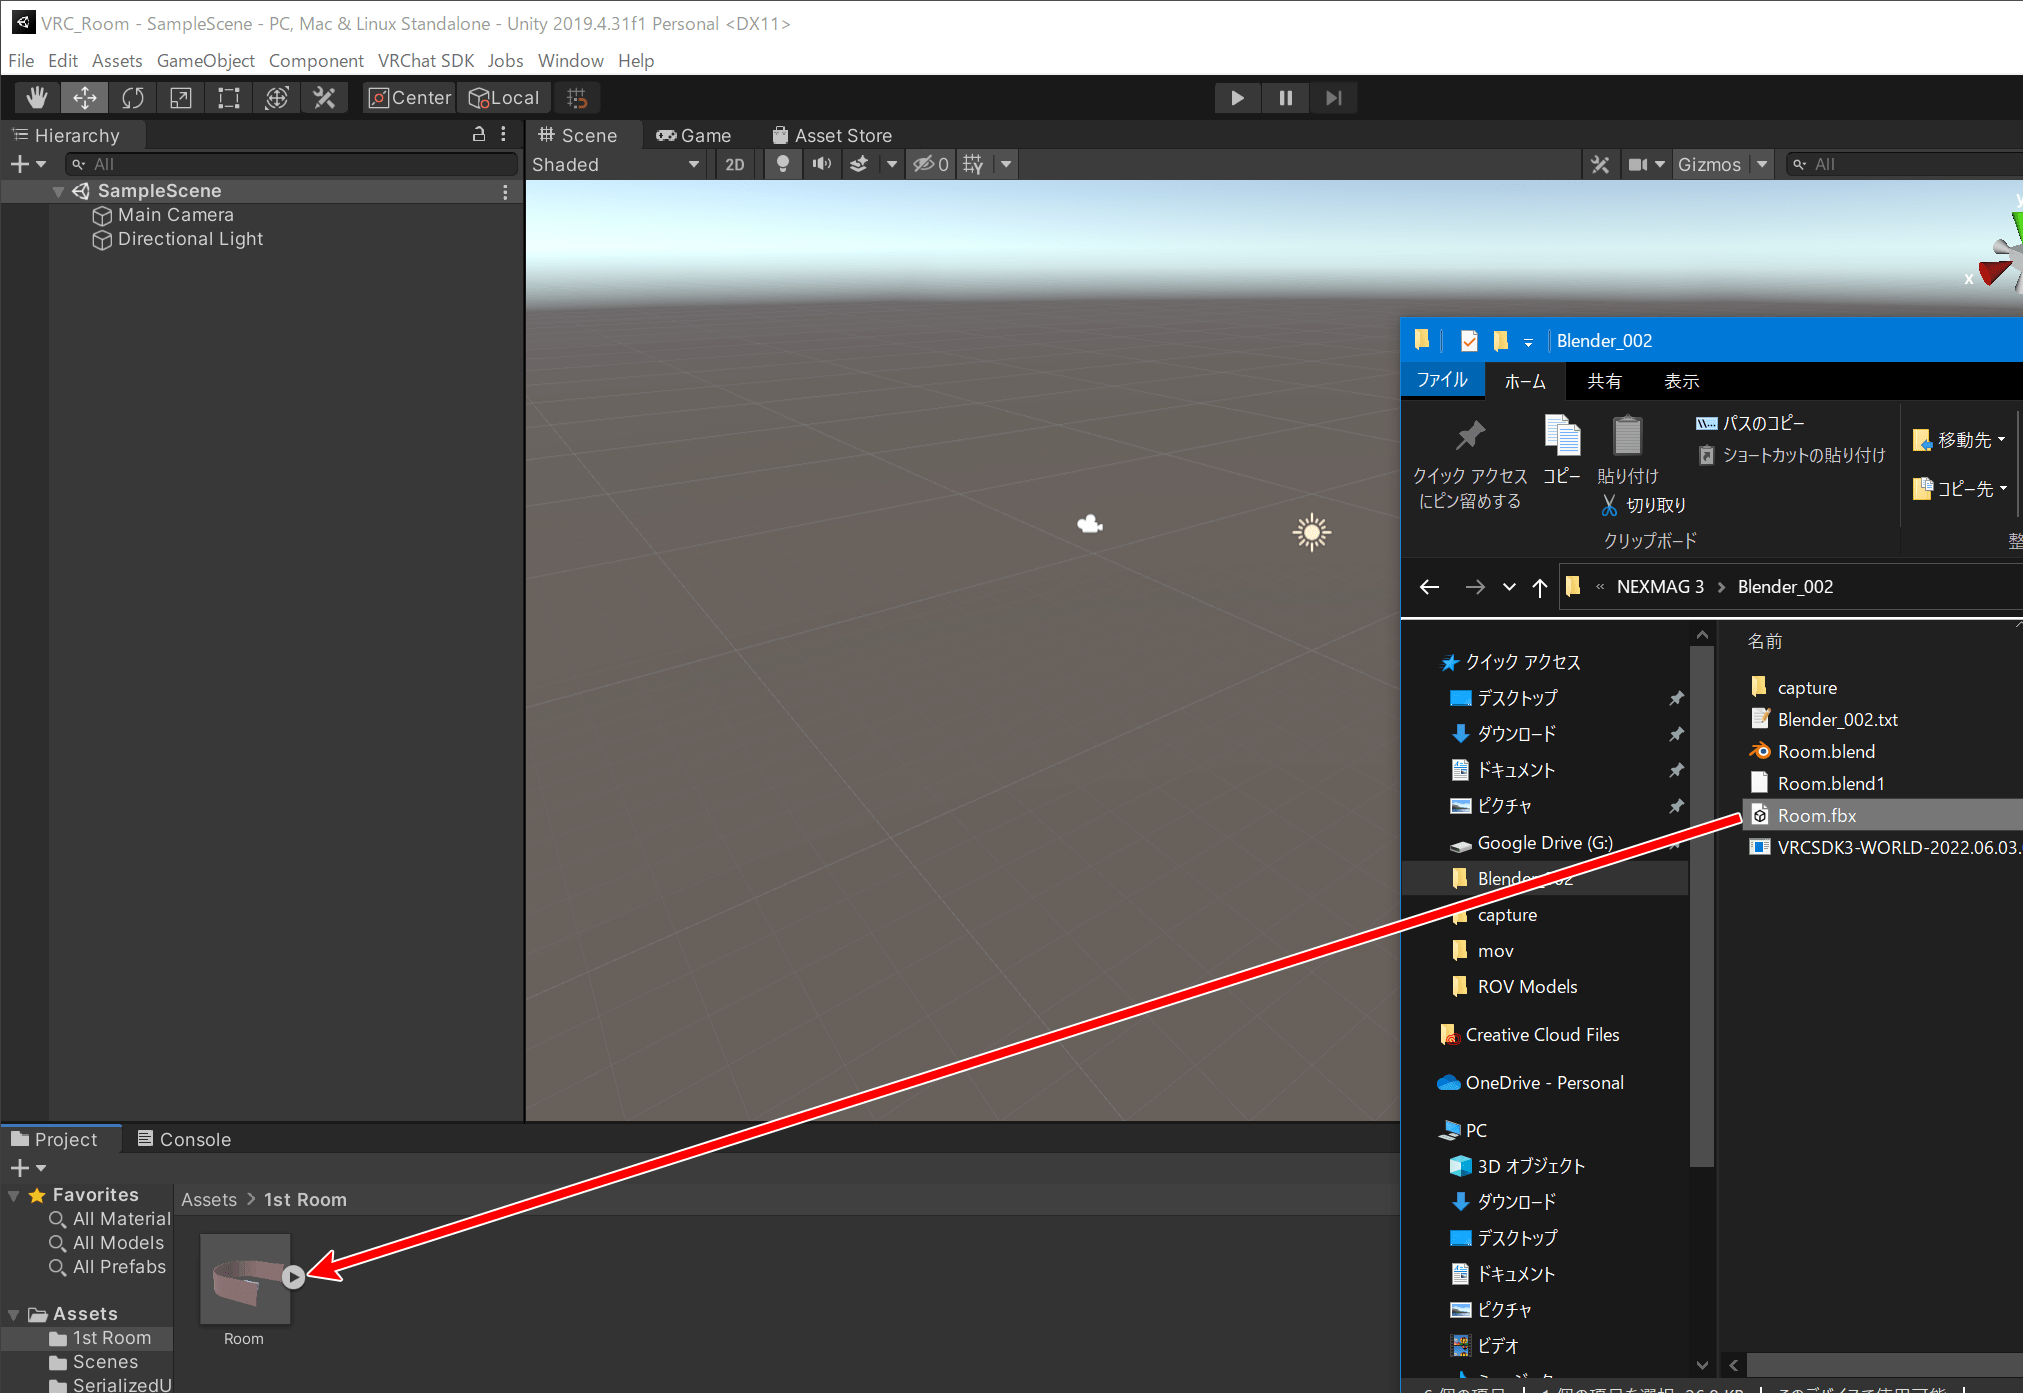Switch to the Game tab
Viewport: 2023px width, 1393px height.
(693, 135)
